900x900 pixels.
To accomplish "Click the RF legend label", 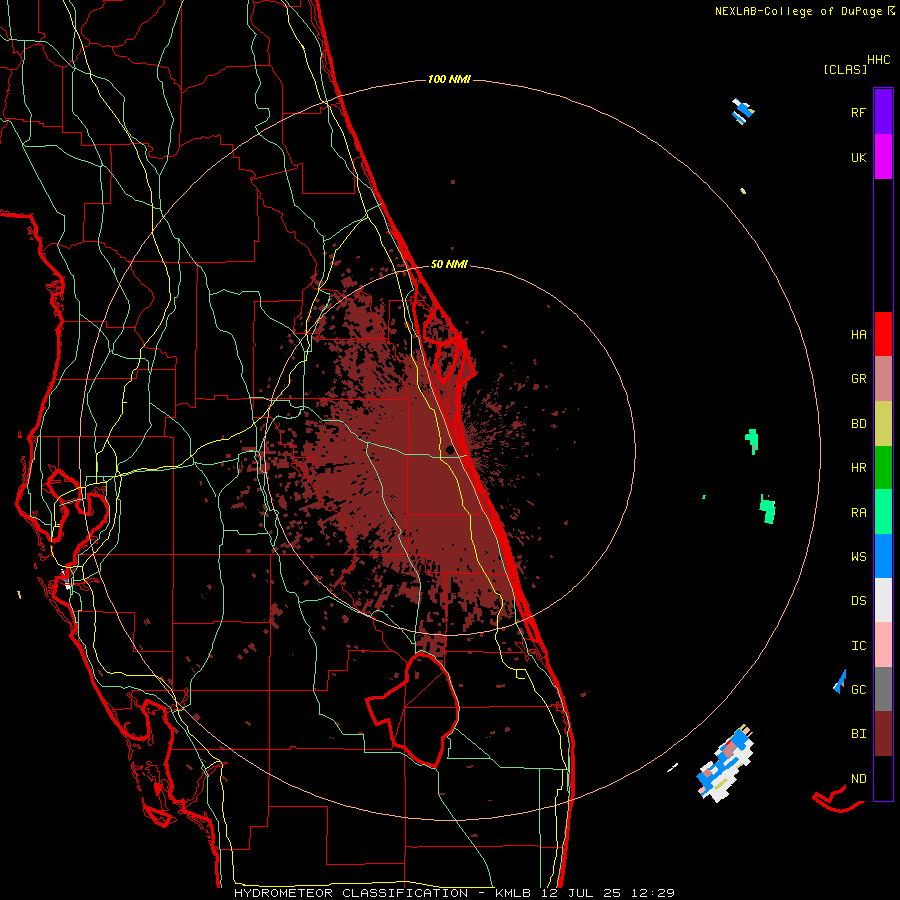I will pyautogui.click(x=858, y=113).
